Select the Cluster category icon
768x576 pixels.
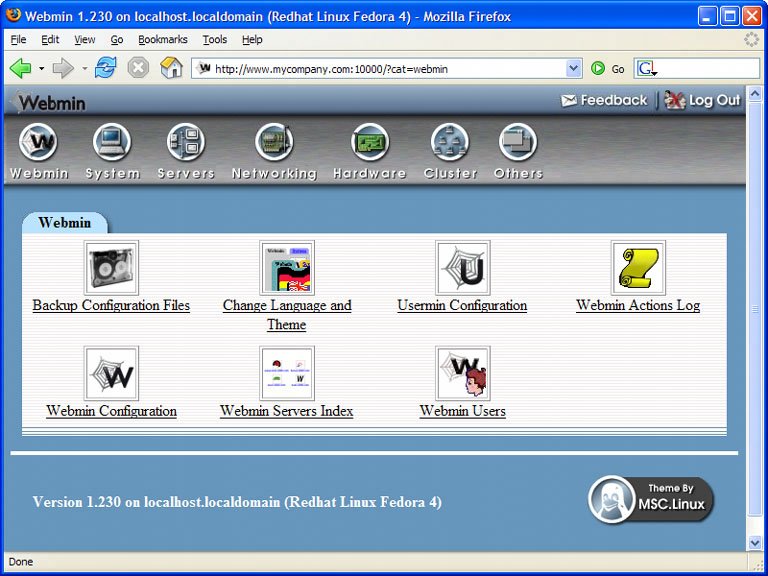pos(450,143)
